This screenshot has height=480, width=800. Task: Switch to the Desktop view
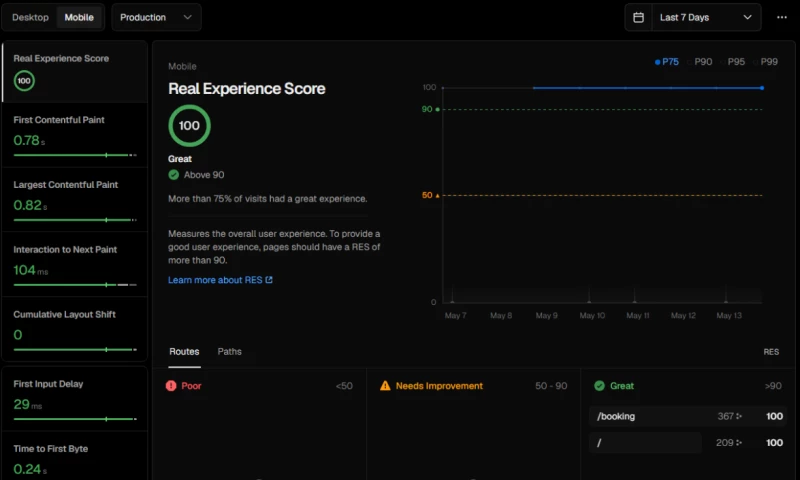(x=30, y=17)
